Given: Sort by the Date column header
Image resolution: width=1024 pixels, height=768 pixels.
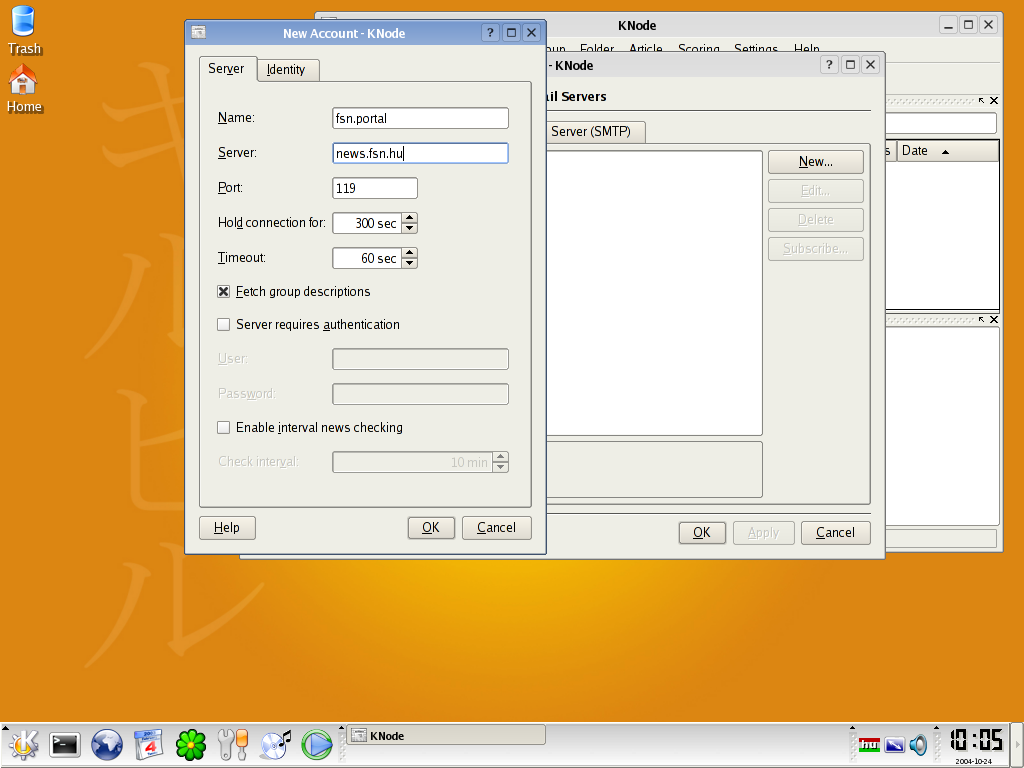Looking at the screenshot, I should click(948, 151).
